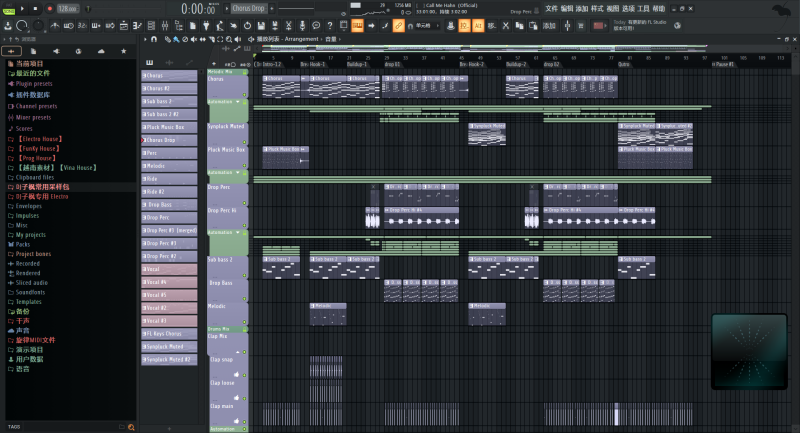Screen dimensions: 800x433
Task: Click the master pitch knob
Action: click(38, 25)
